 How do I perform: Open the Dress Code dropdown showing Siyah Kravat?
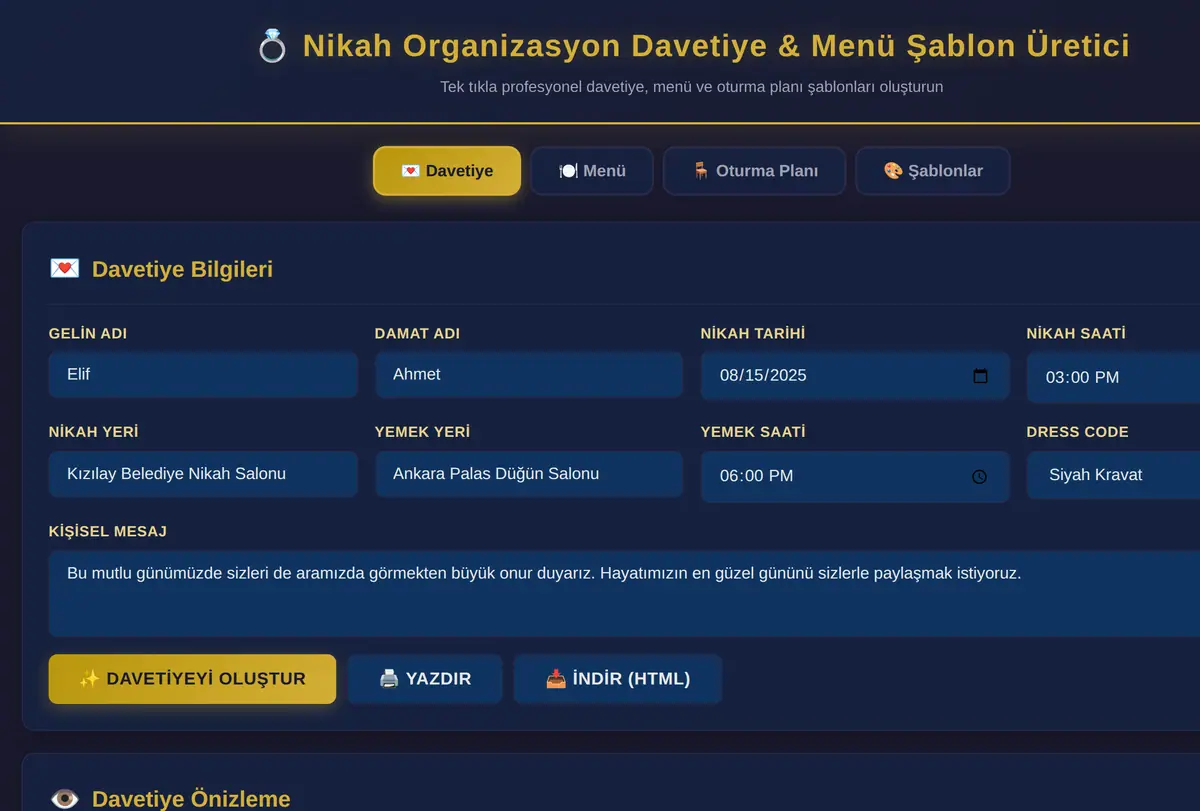tap(1113, 475)
